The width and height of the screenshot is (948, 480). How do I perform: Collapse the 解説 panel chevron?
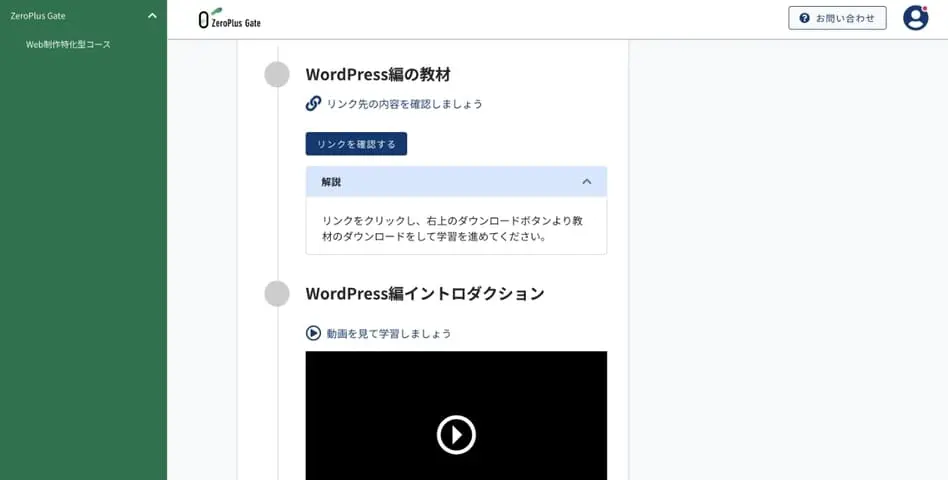point(586,181)
